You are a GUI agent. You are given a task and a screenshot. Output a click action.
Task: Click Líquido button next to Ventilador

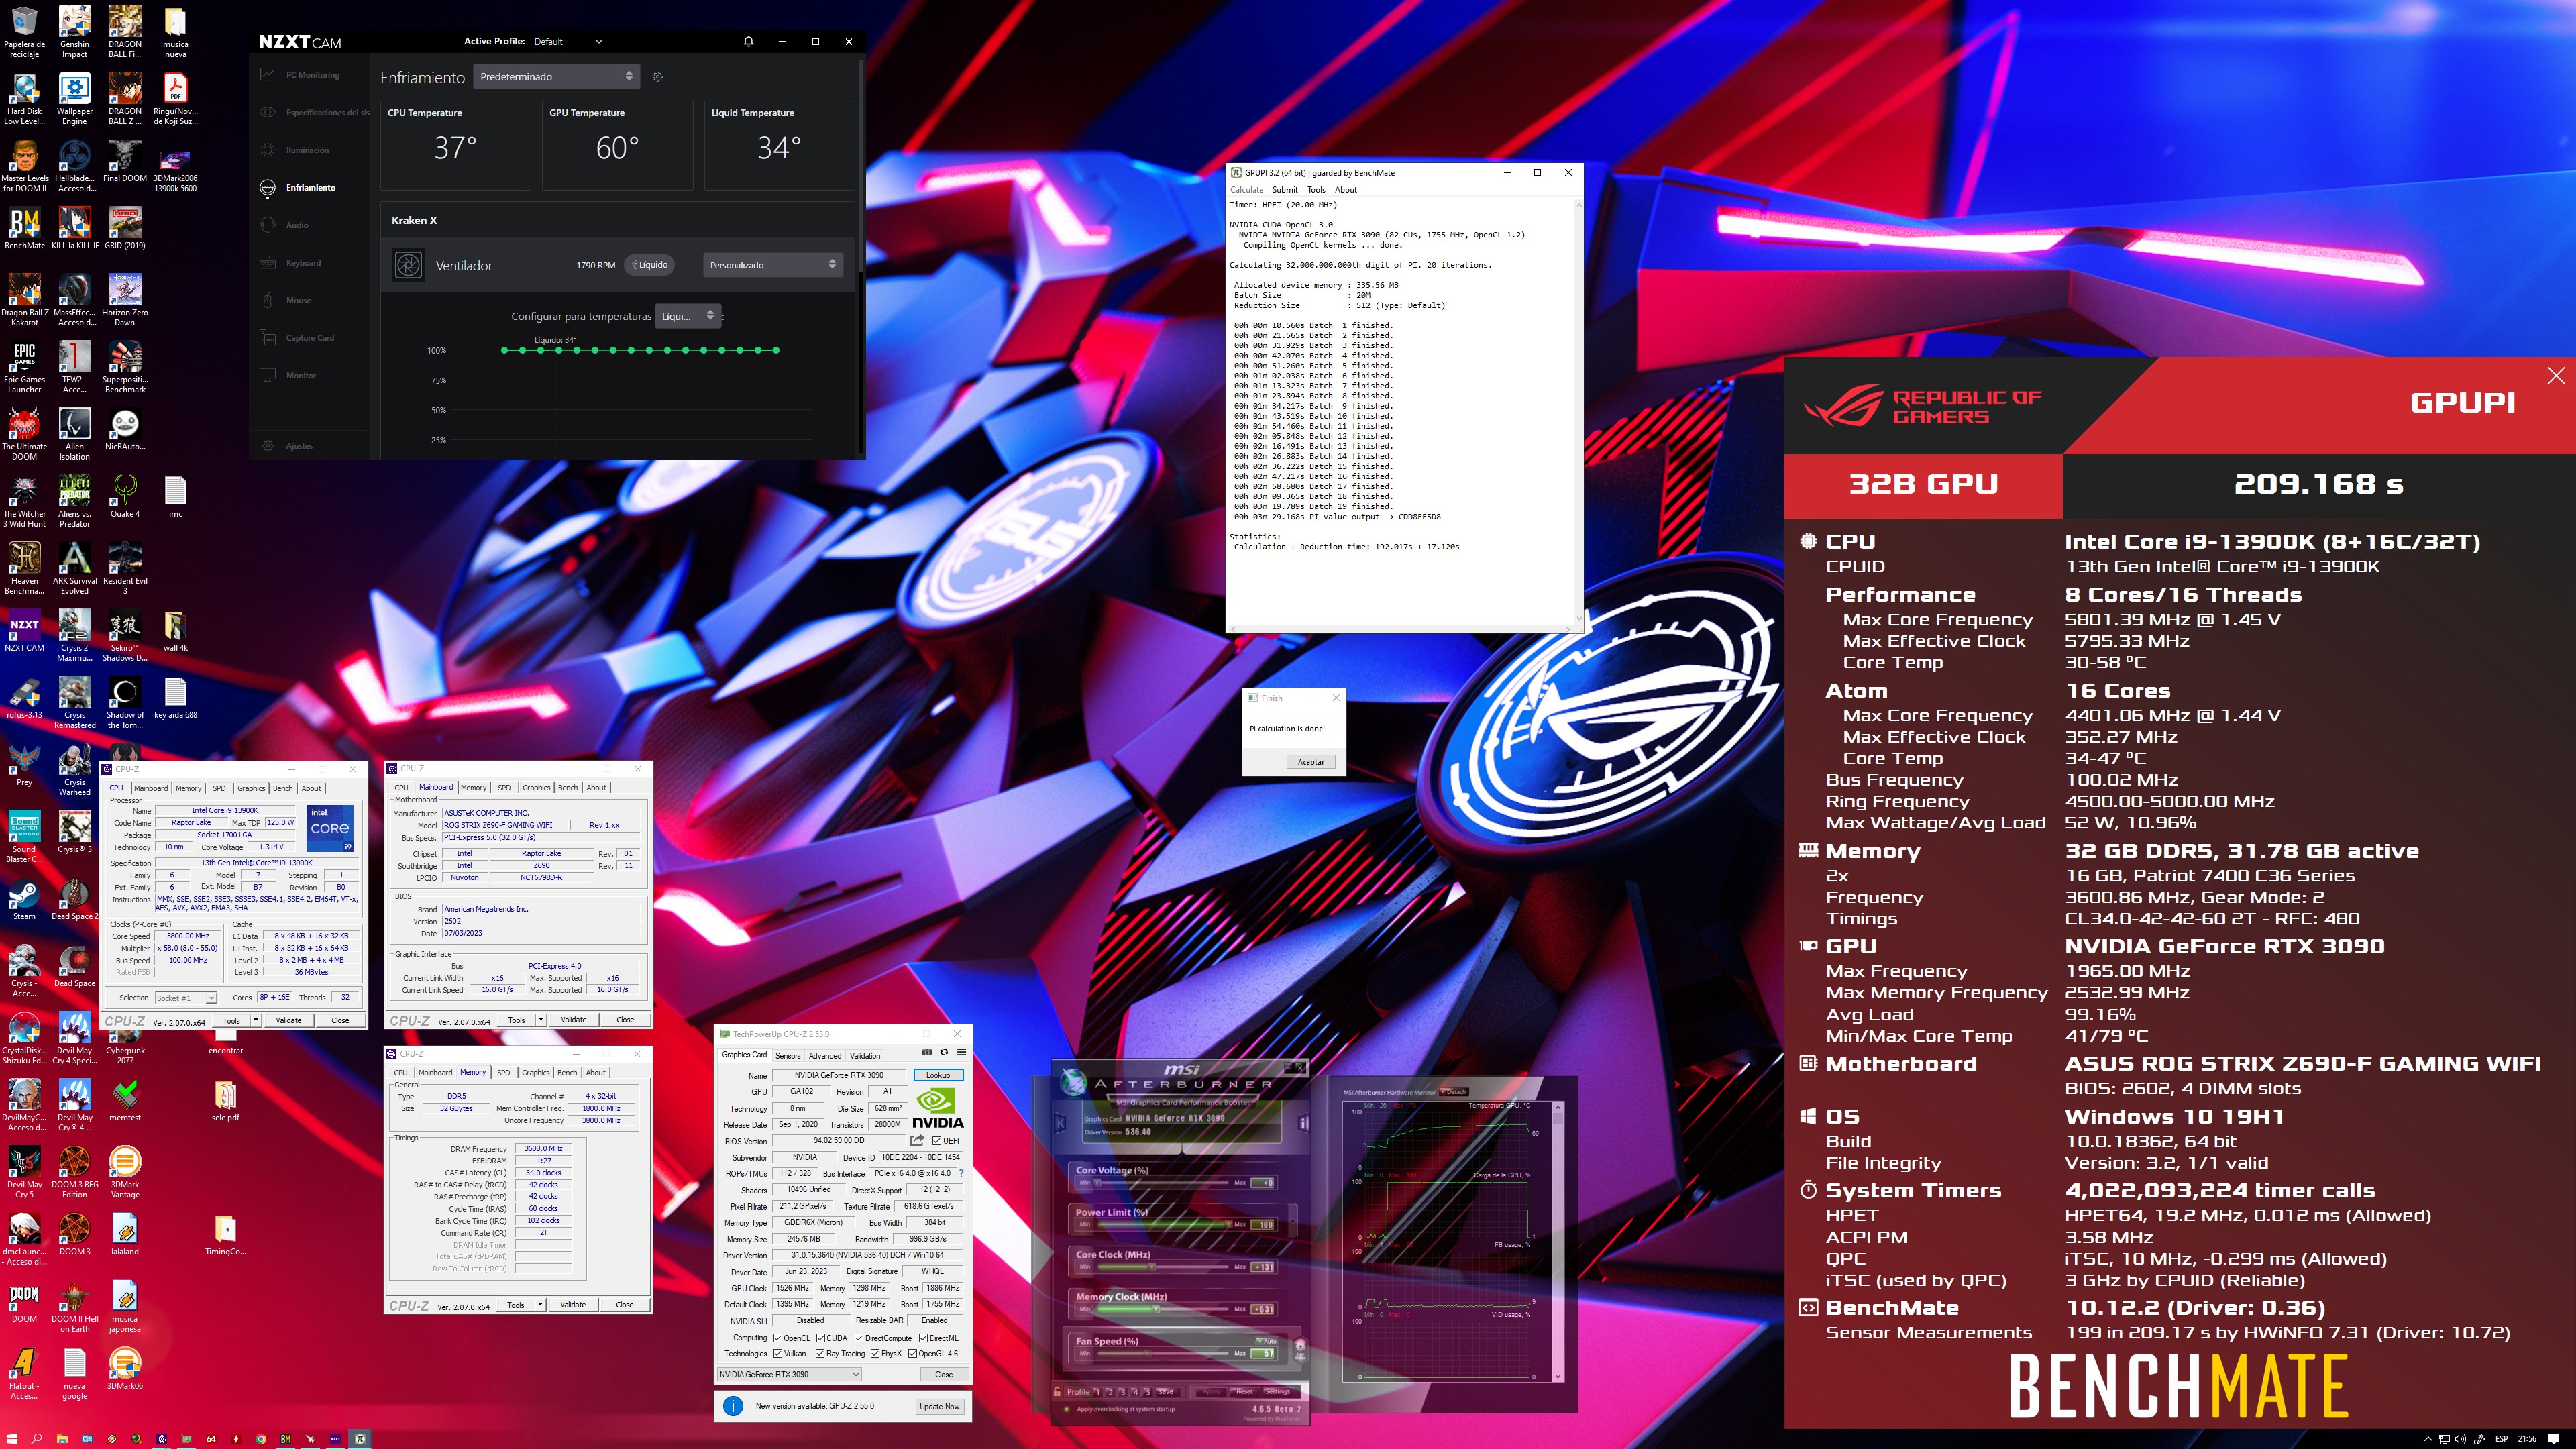650,265
